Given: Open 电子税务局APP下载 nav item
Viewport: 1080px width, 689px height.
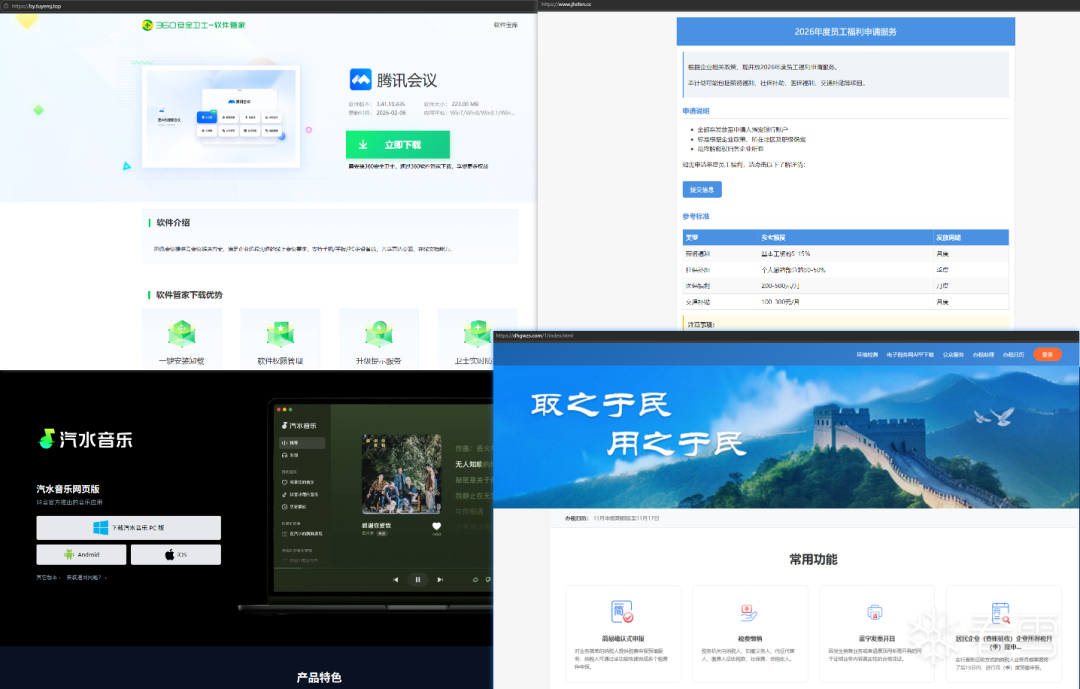Looking at the screenshot, I should coord(910,355).
